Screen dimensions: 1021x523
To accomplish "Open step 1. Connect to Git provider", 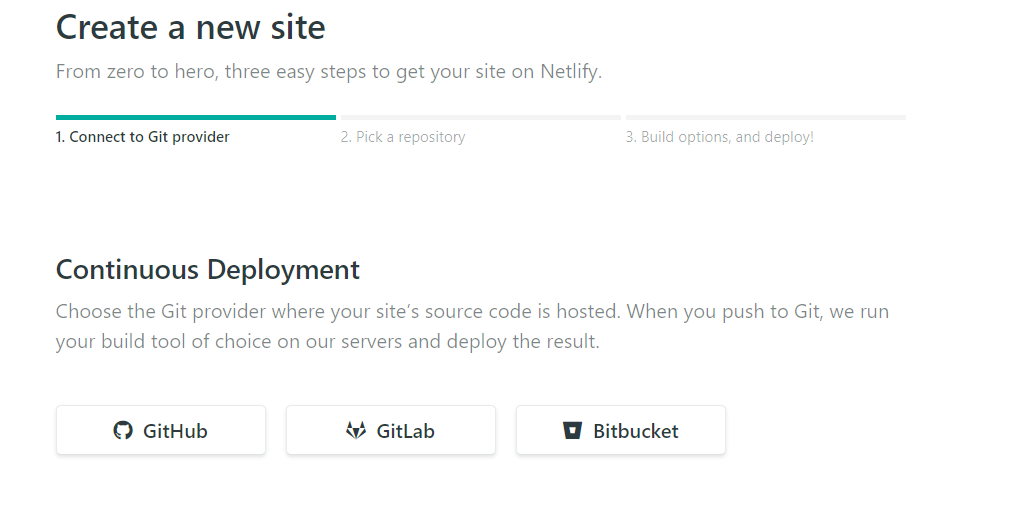I will pos(143,137).
